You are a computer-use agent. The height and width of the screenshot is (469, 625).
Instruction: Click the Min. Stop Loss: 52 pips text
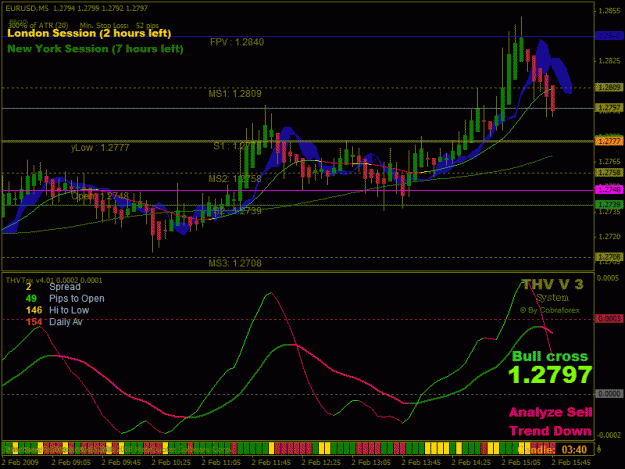(119, 25)
